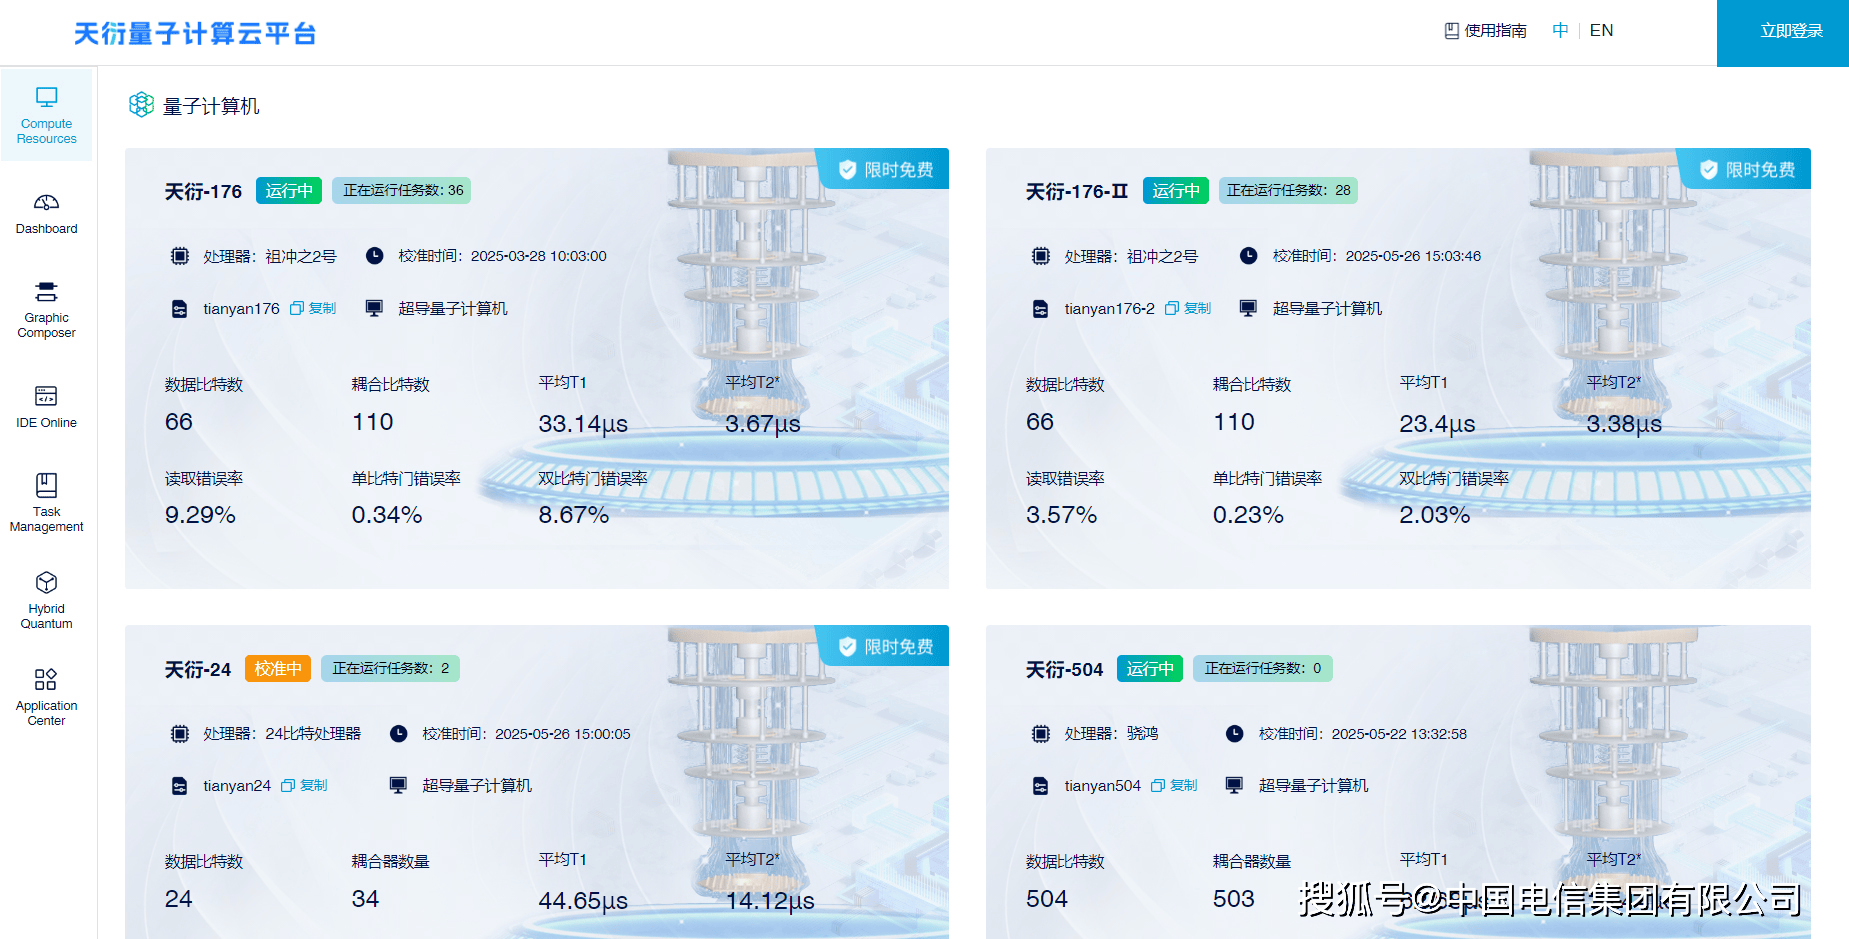Switch the language to EN
This screenshot has width=1849, height=939.
[x=1601, y=31]
